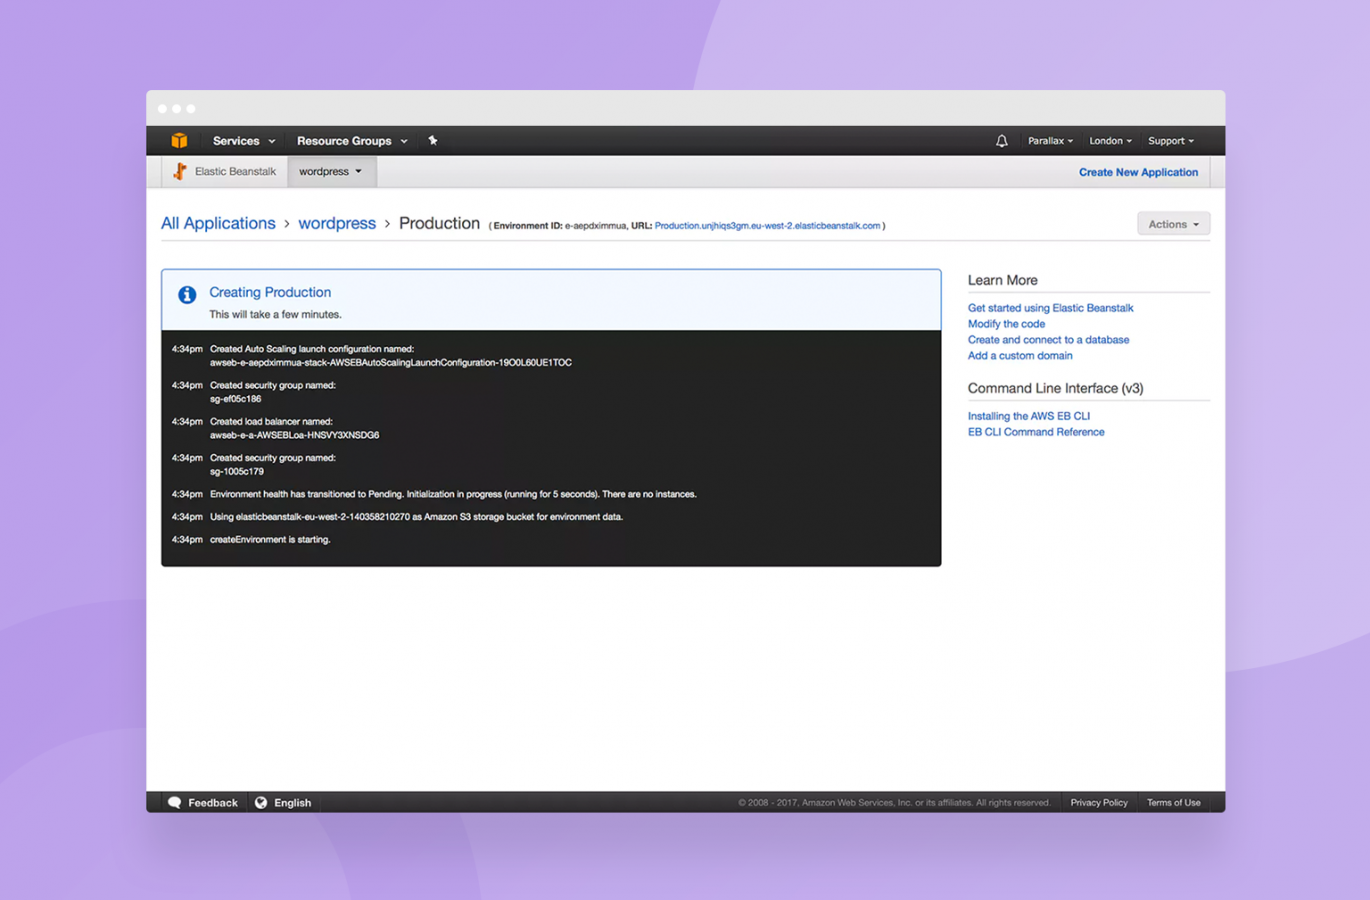Click the 'Created load balancer named:' log entry
Screen dimensions: 1370x900
[271, 422]
